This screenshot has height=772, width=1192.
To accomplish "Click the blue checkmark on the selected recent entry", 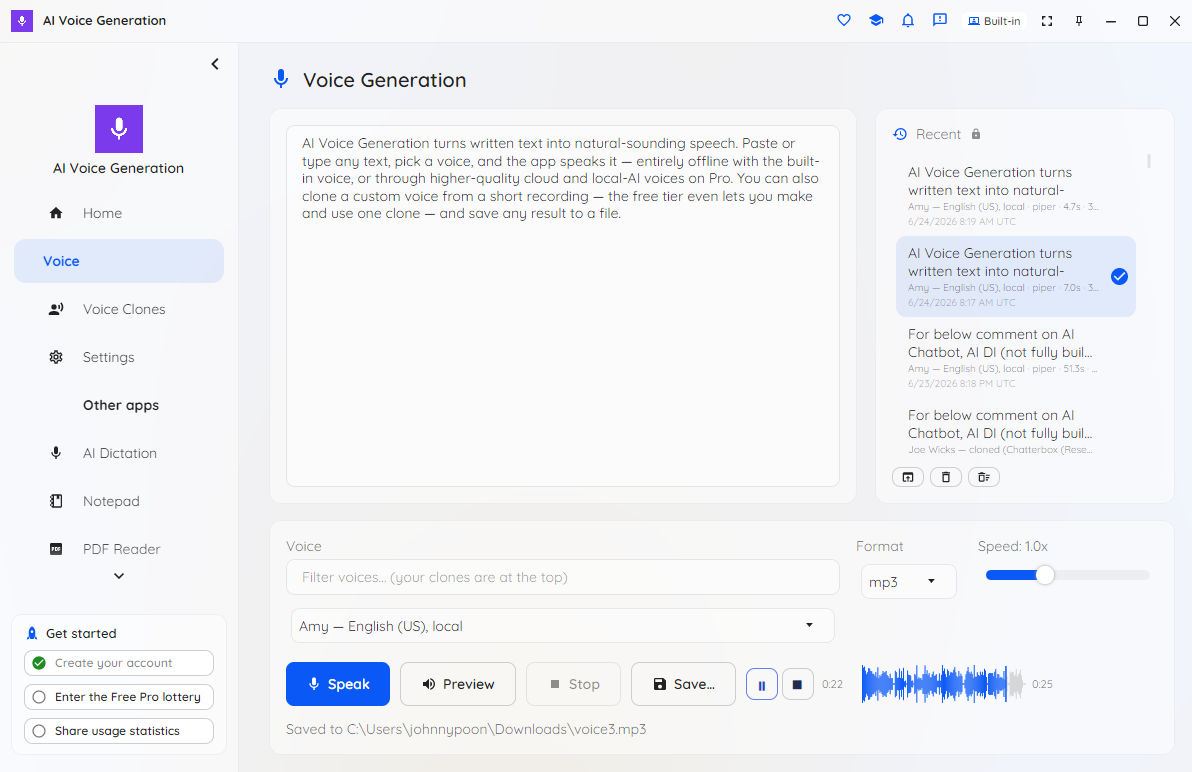I will (x=1119, y=277).
